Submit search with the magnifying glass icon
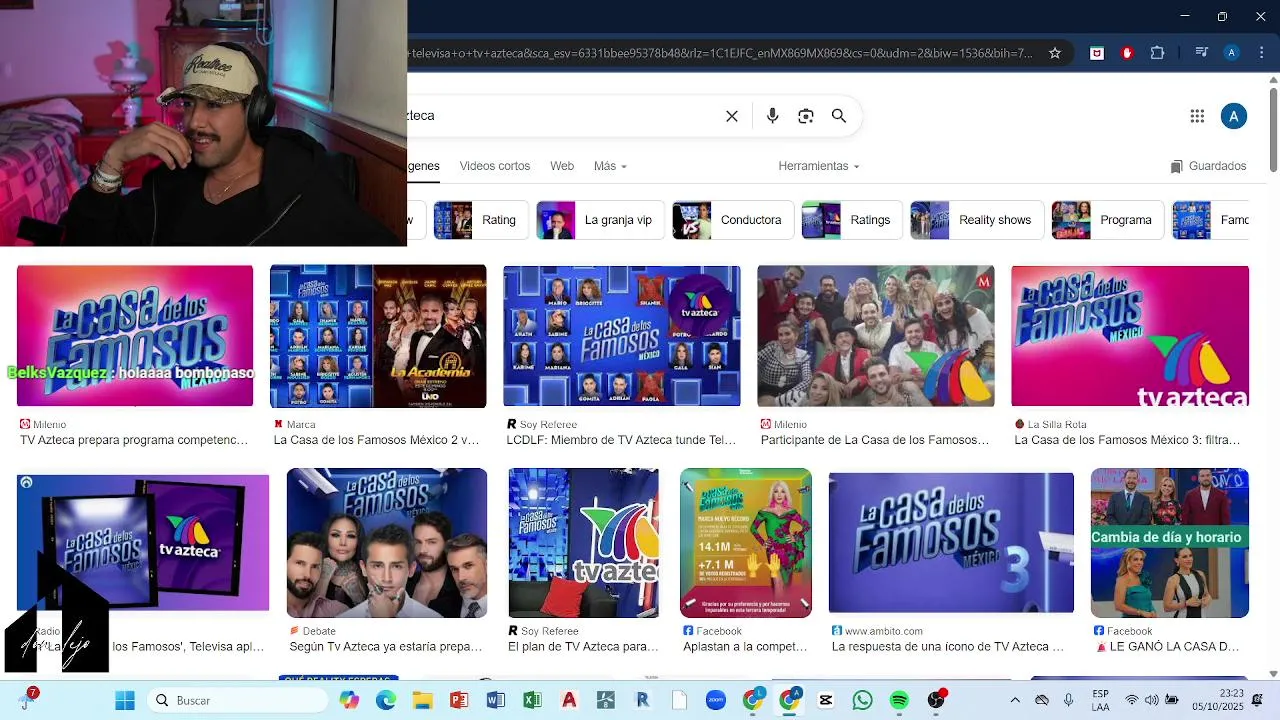Image resolution: width=1280 pixels, height=720 pixels. coord(839,116)
